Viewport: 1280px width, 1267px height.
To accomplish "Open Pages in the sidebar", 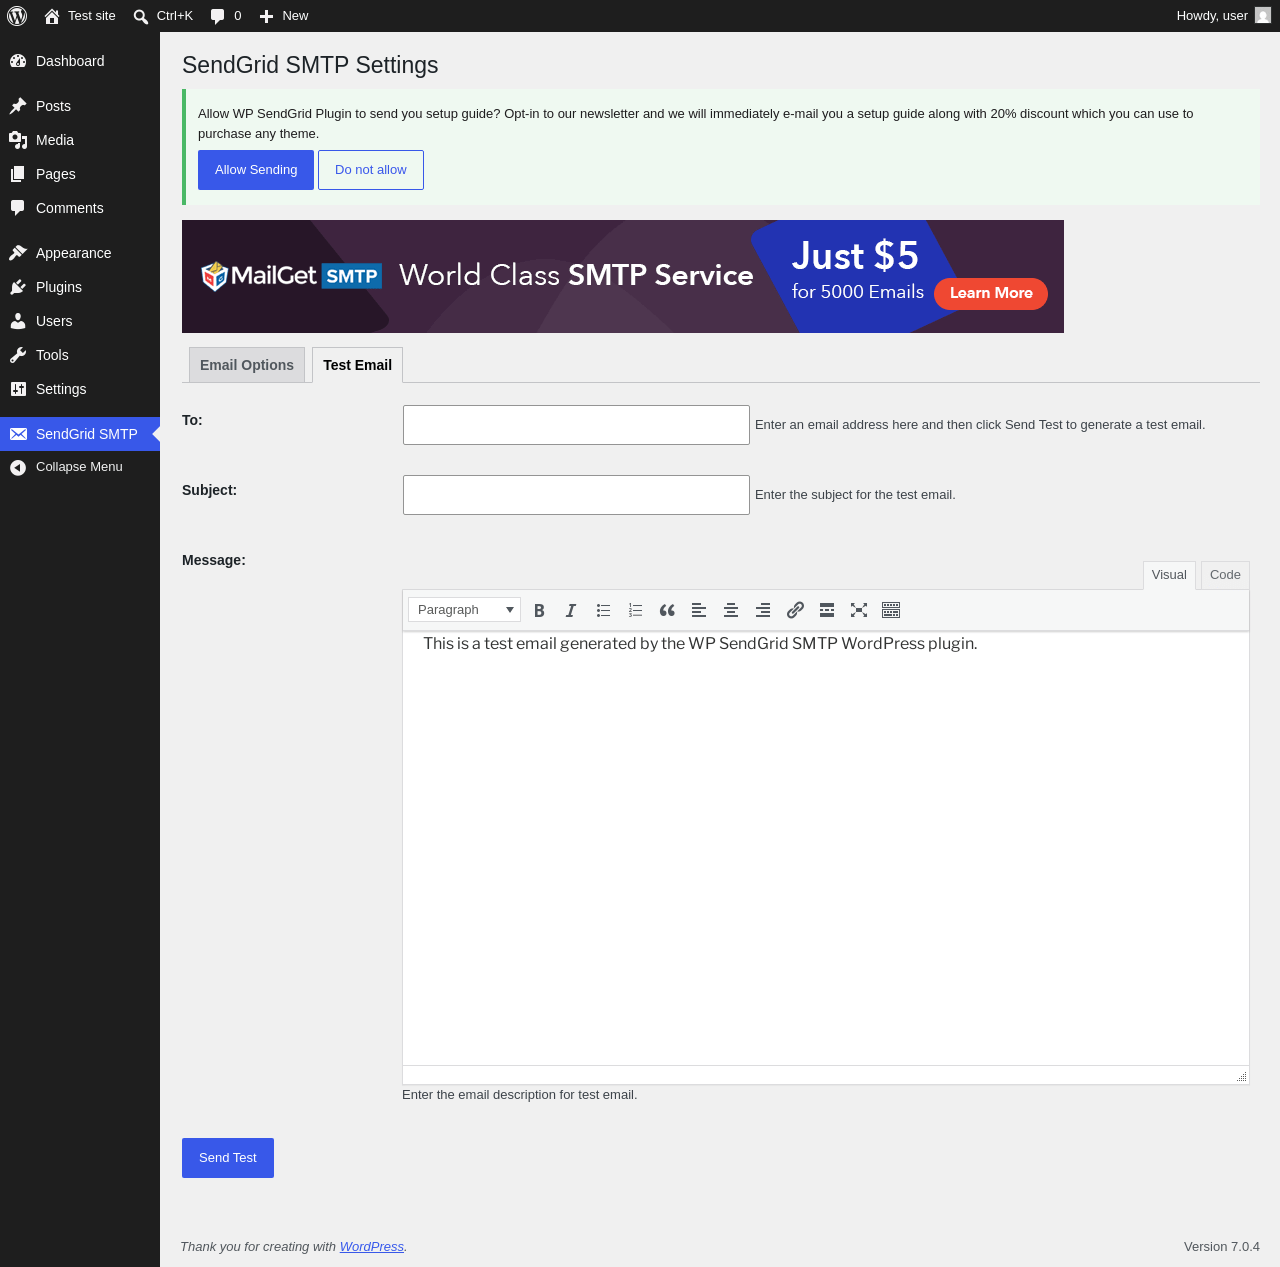I will pos(80,174).
